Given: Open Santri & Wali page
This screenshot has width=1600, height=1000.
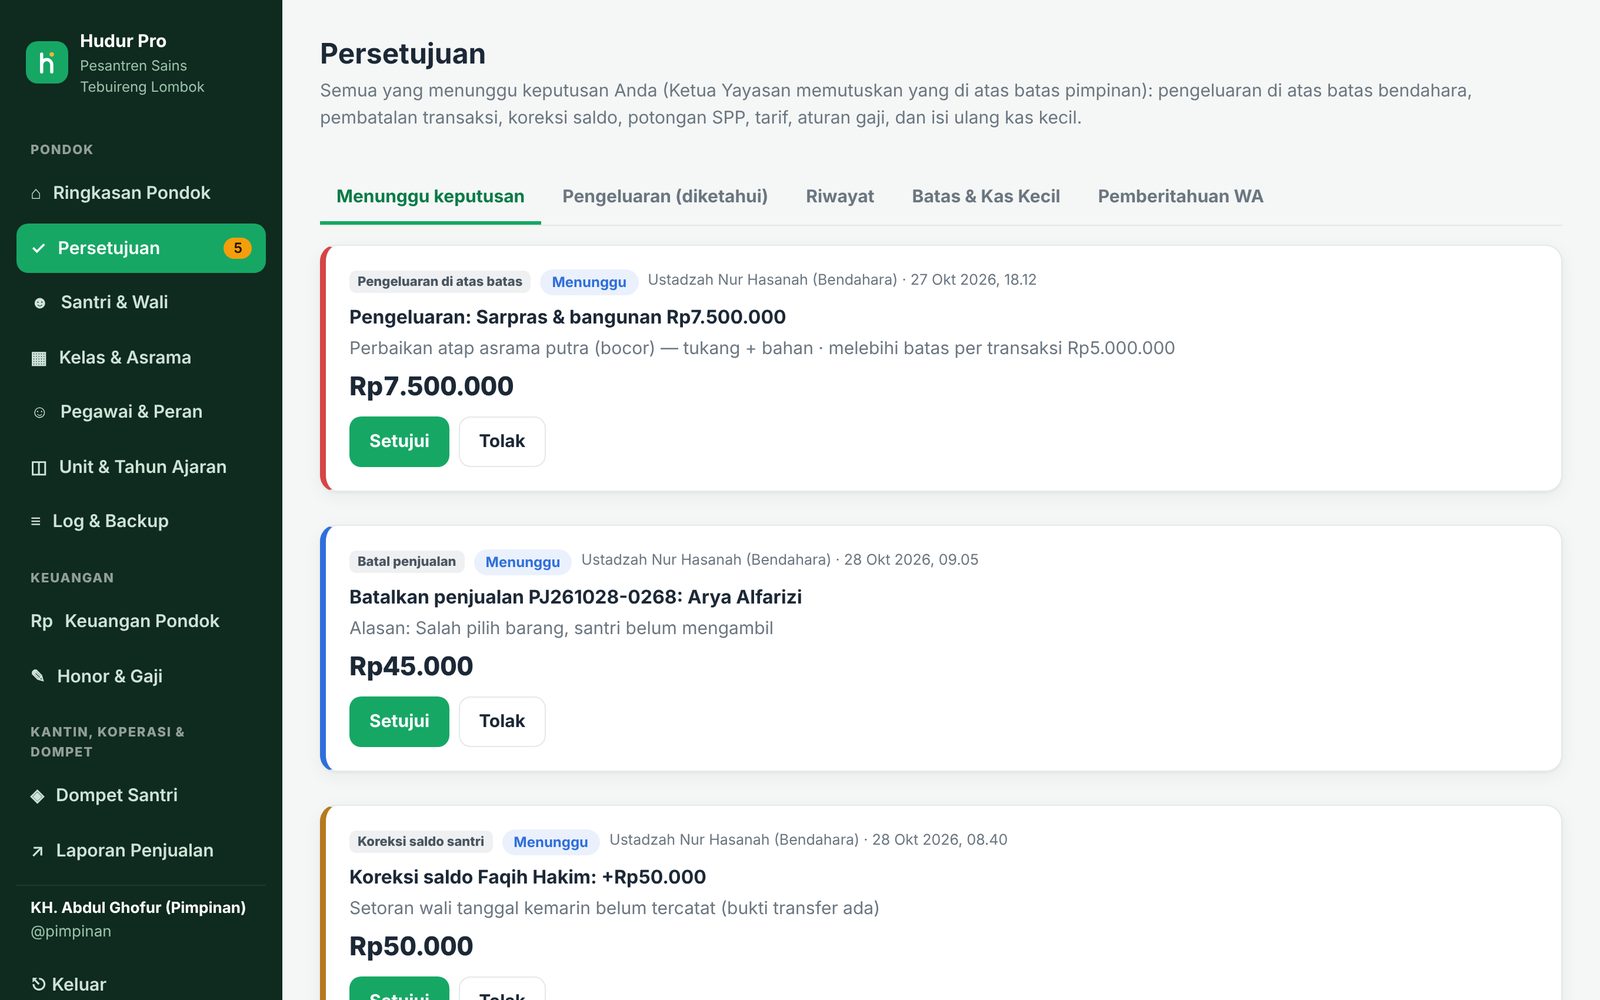Looking at the screenshot, I should pyautogui.click(x=141, y=303).
